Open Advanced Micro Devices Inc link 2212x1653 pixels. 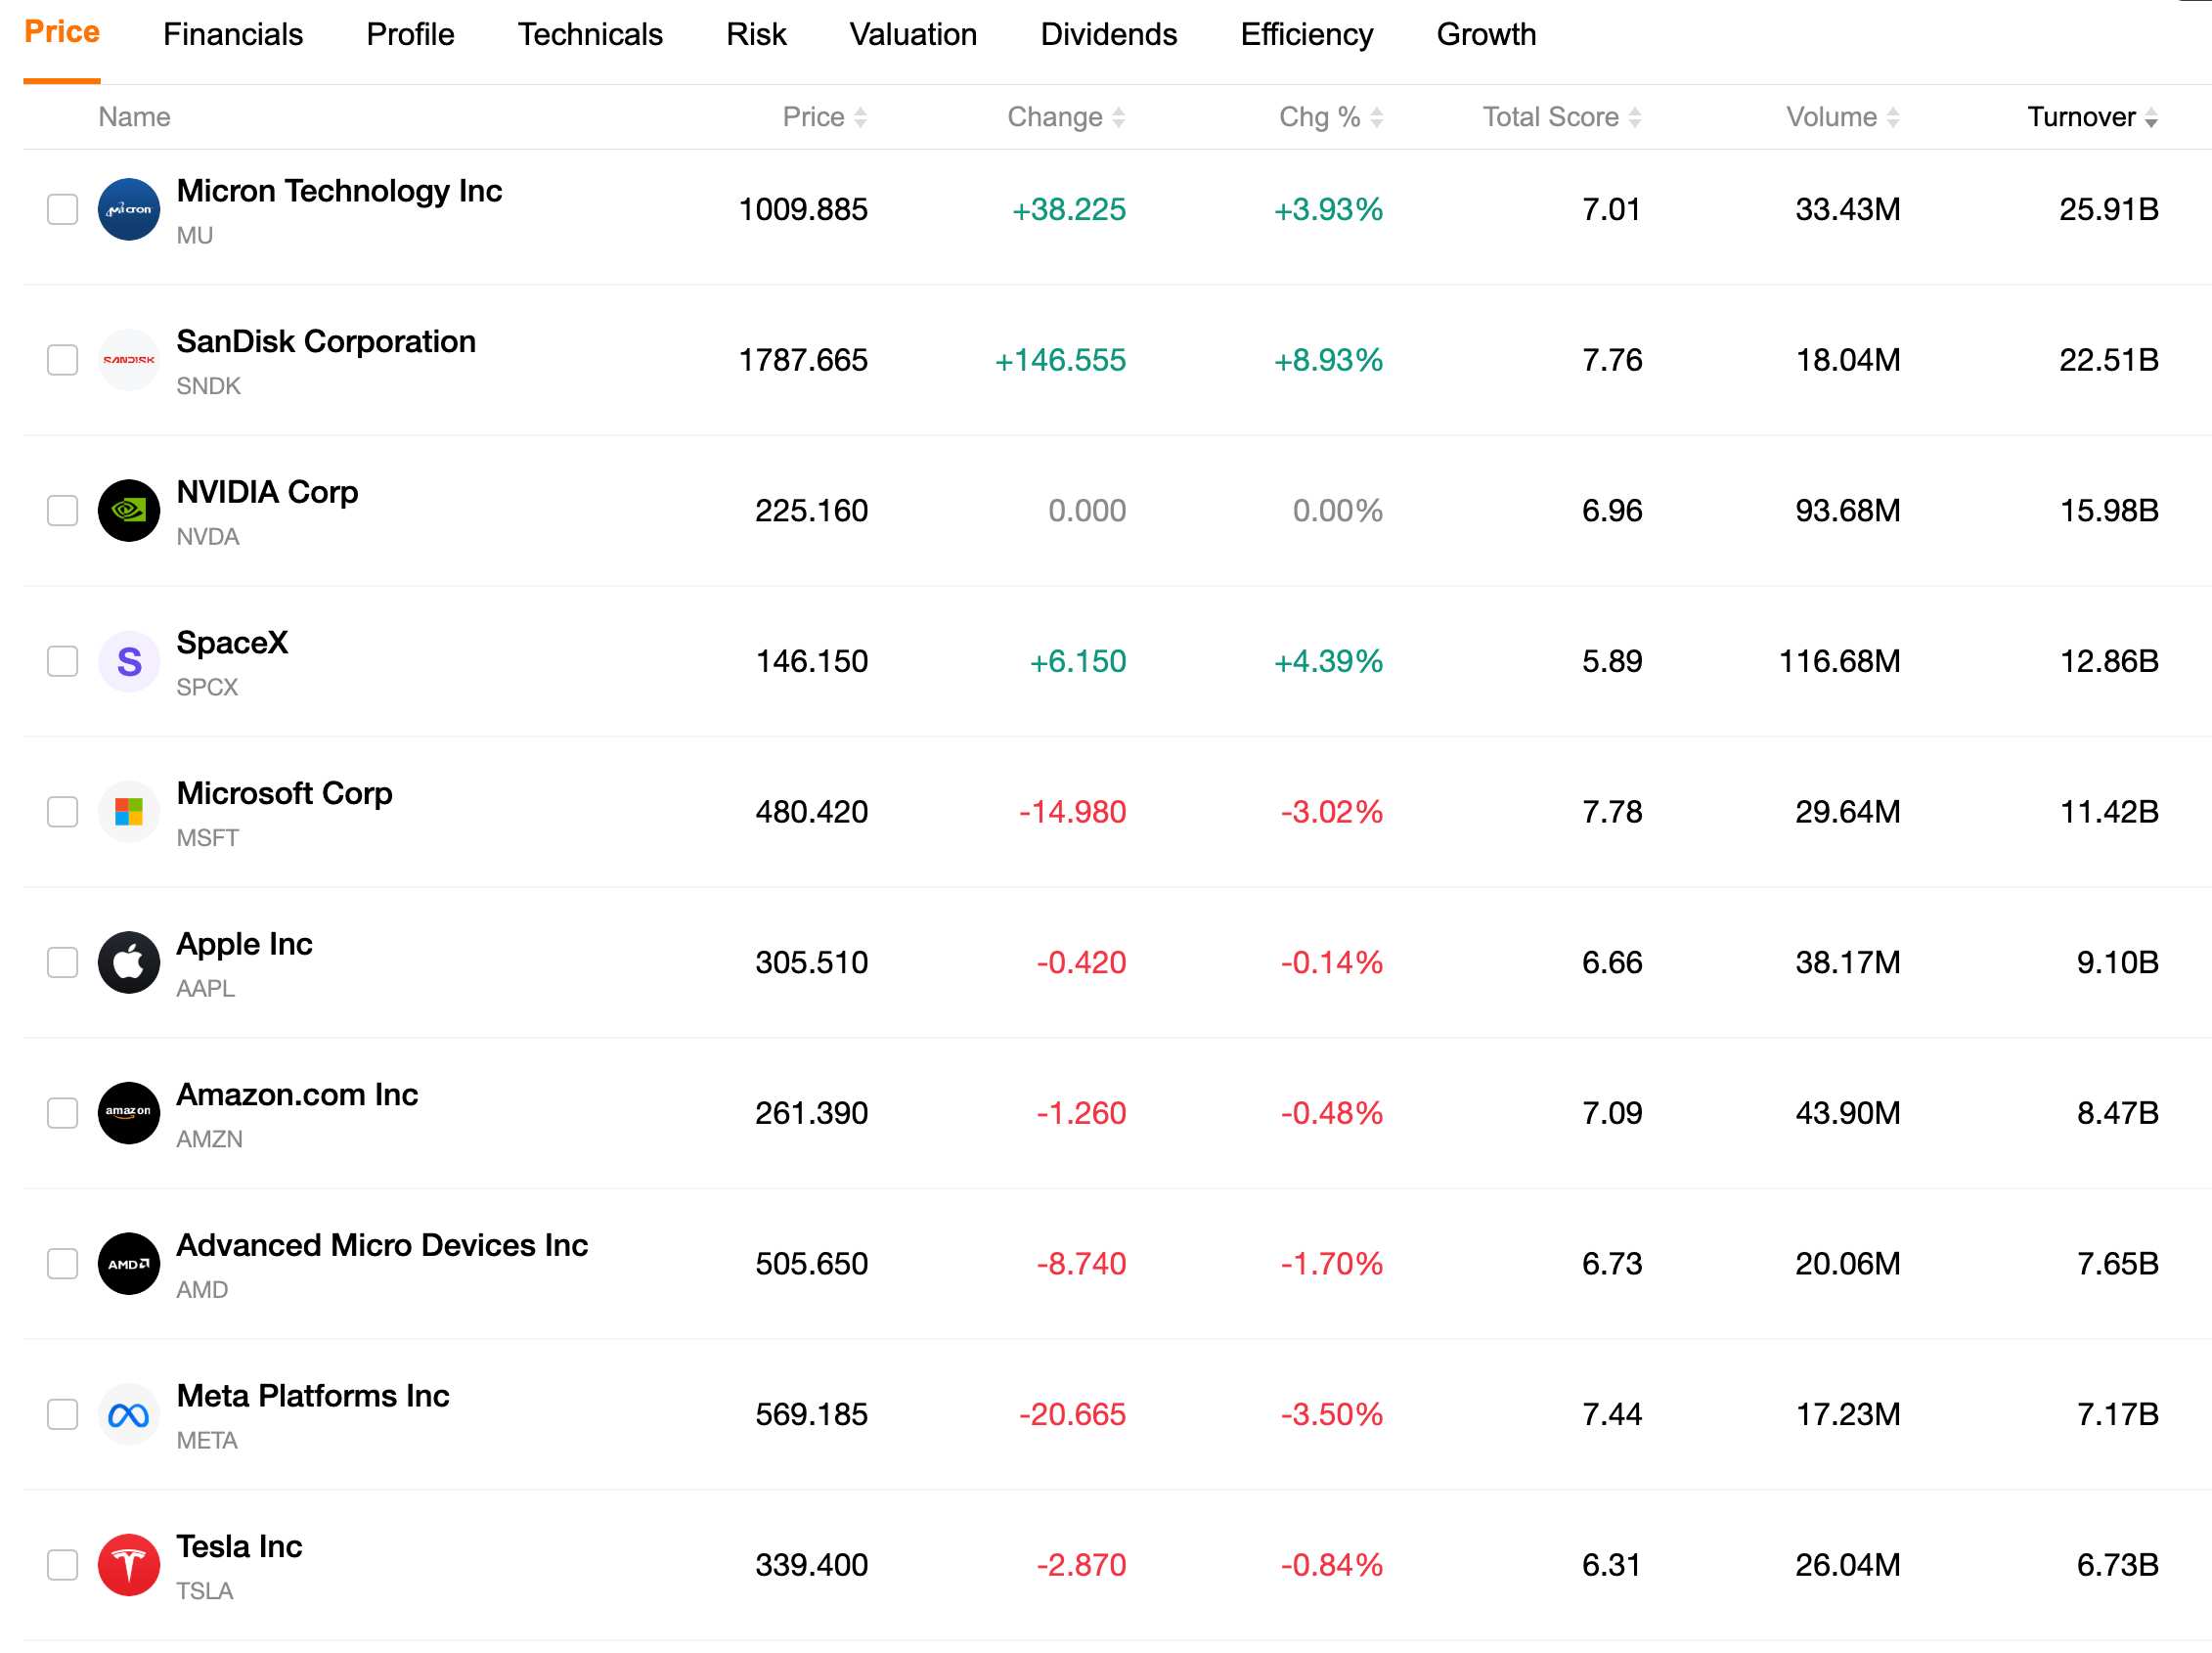click(x=382, y=1245)
